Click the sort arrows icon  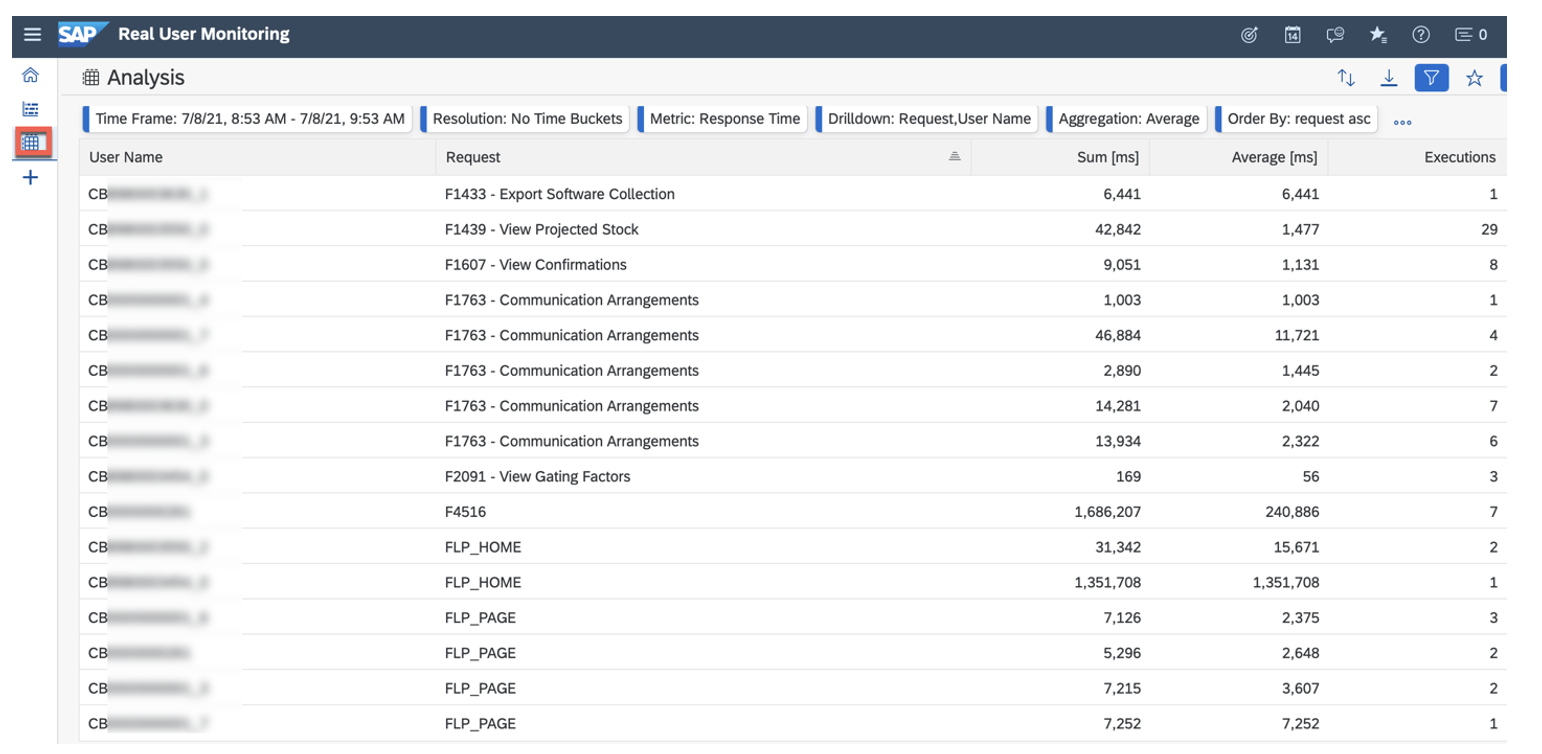tap(1346, 78)
